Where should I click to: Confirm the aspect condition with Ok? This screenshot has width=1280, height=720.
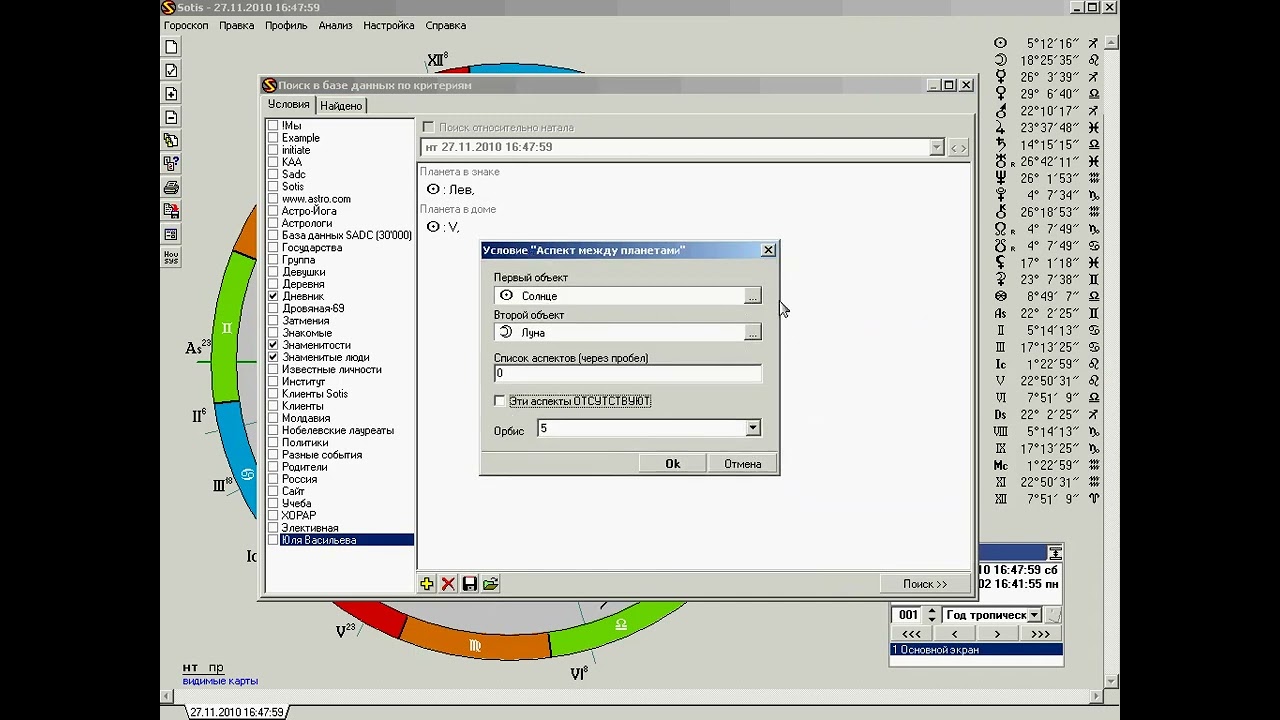(x=672, y=464)
